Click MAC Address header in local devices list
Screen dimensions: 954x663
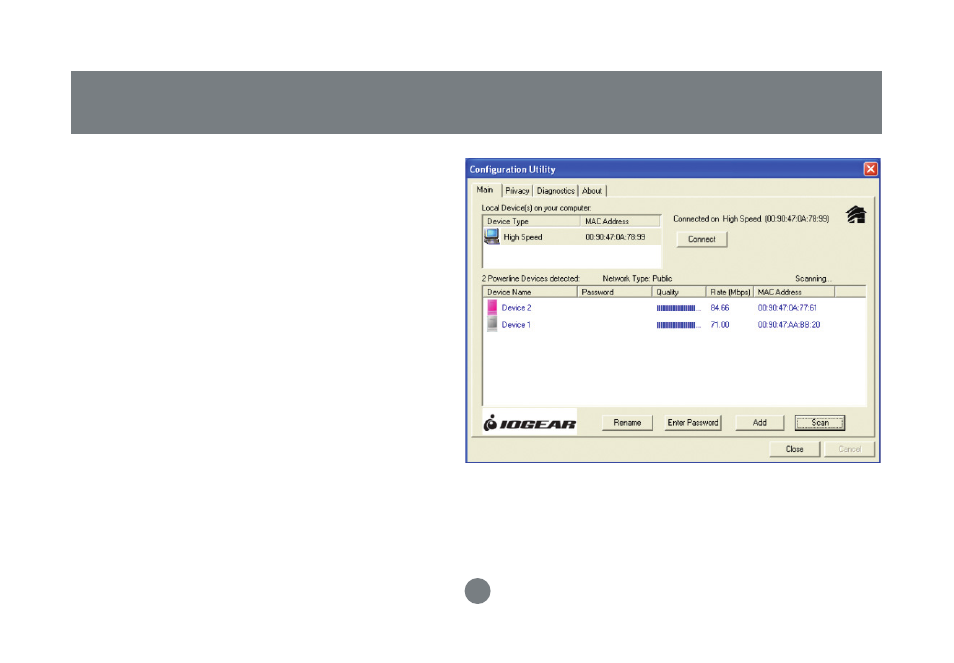pos(620,221)
